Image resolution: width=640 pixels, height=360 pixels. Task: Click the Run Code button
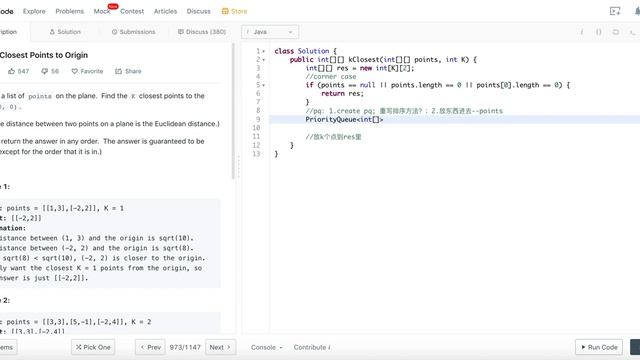click(x=599, y=347)
